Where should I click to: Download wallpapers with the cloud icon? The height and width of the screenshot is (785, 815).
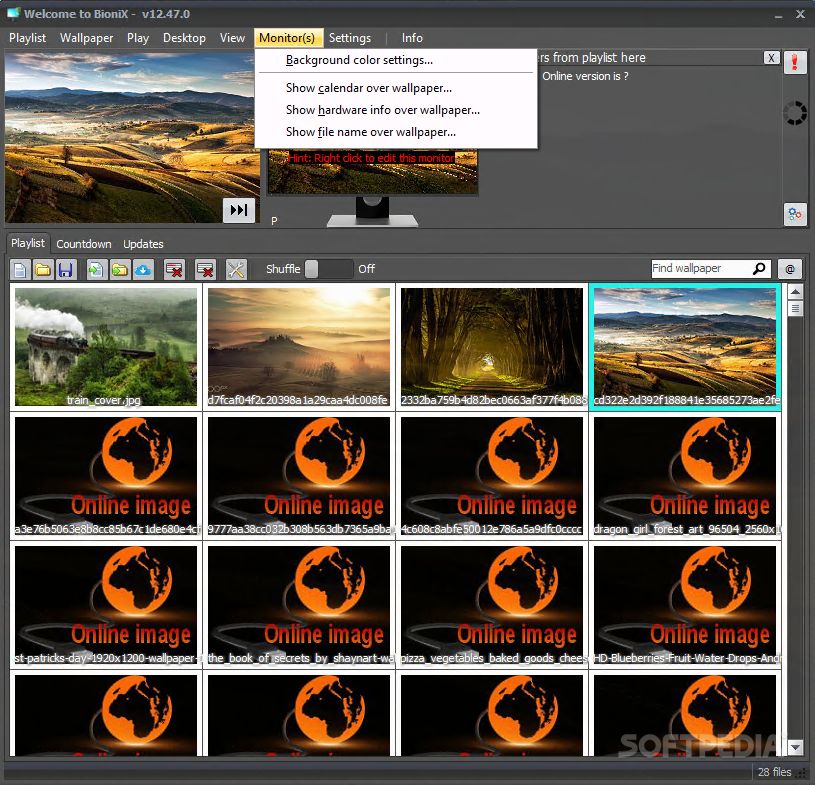tap(143, 270)
